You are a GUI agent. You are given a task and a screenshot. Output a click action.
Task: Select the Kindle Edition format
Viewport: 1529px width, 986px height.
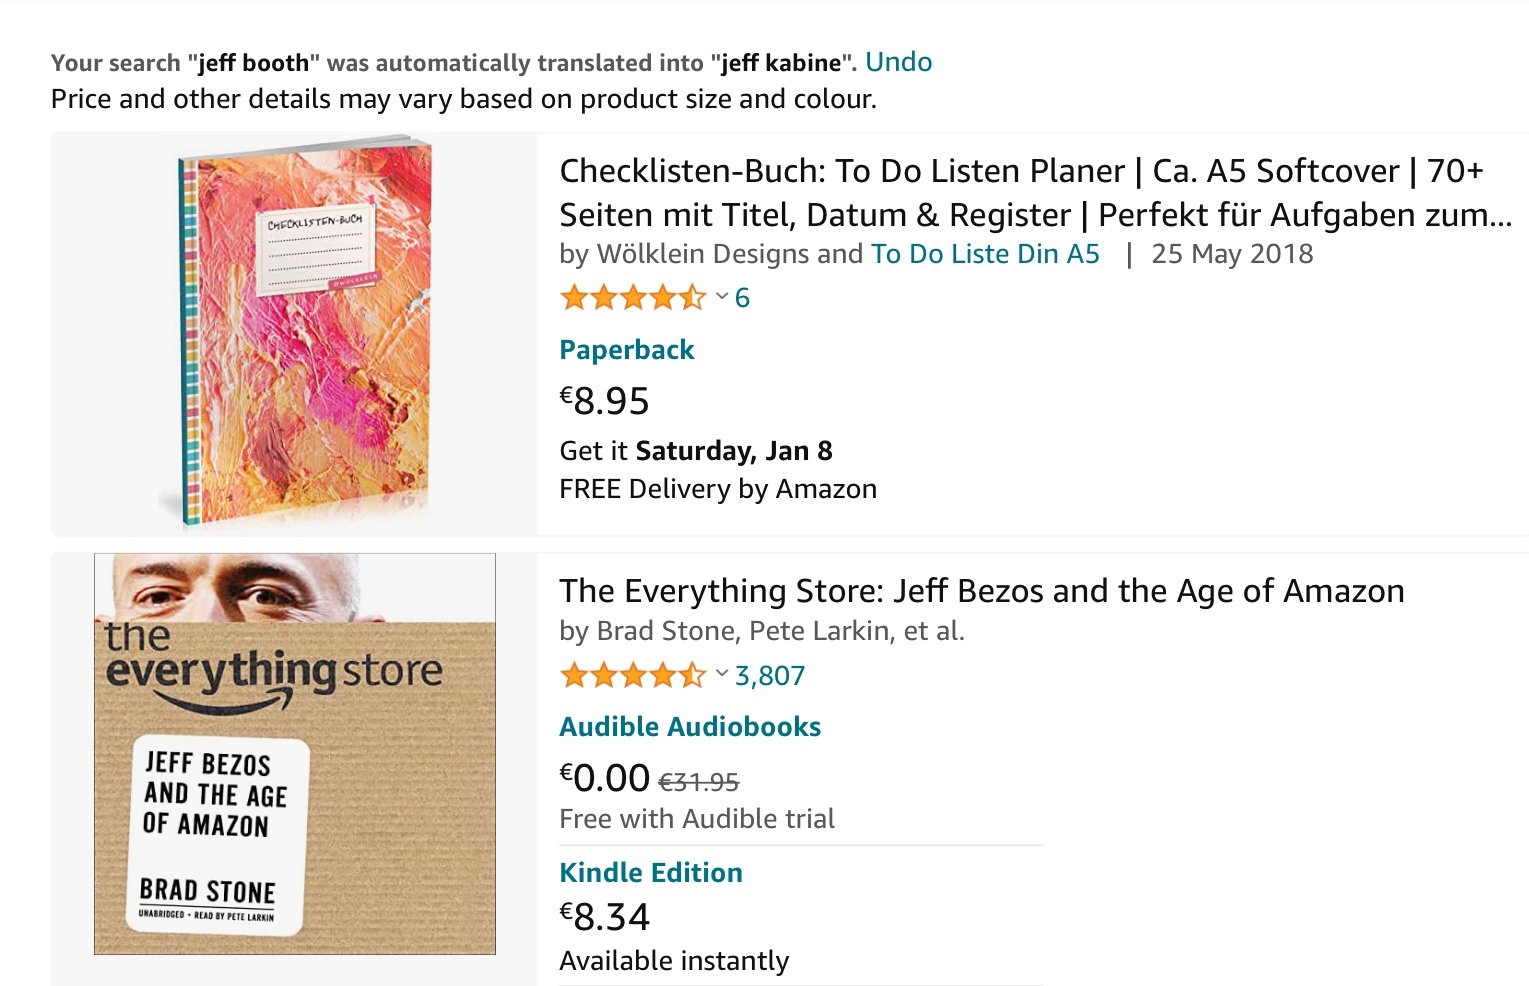(x=650, y=873)
